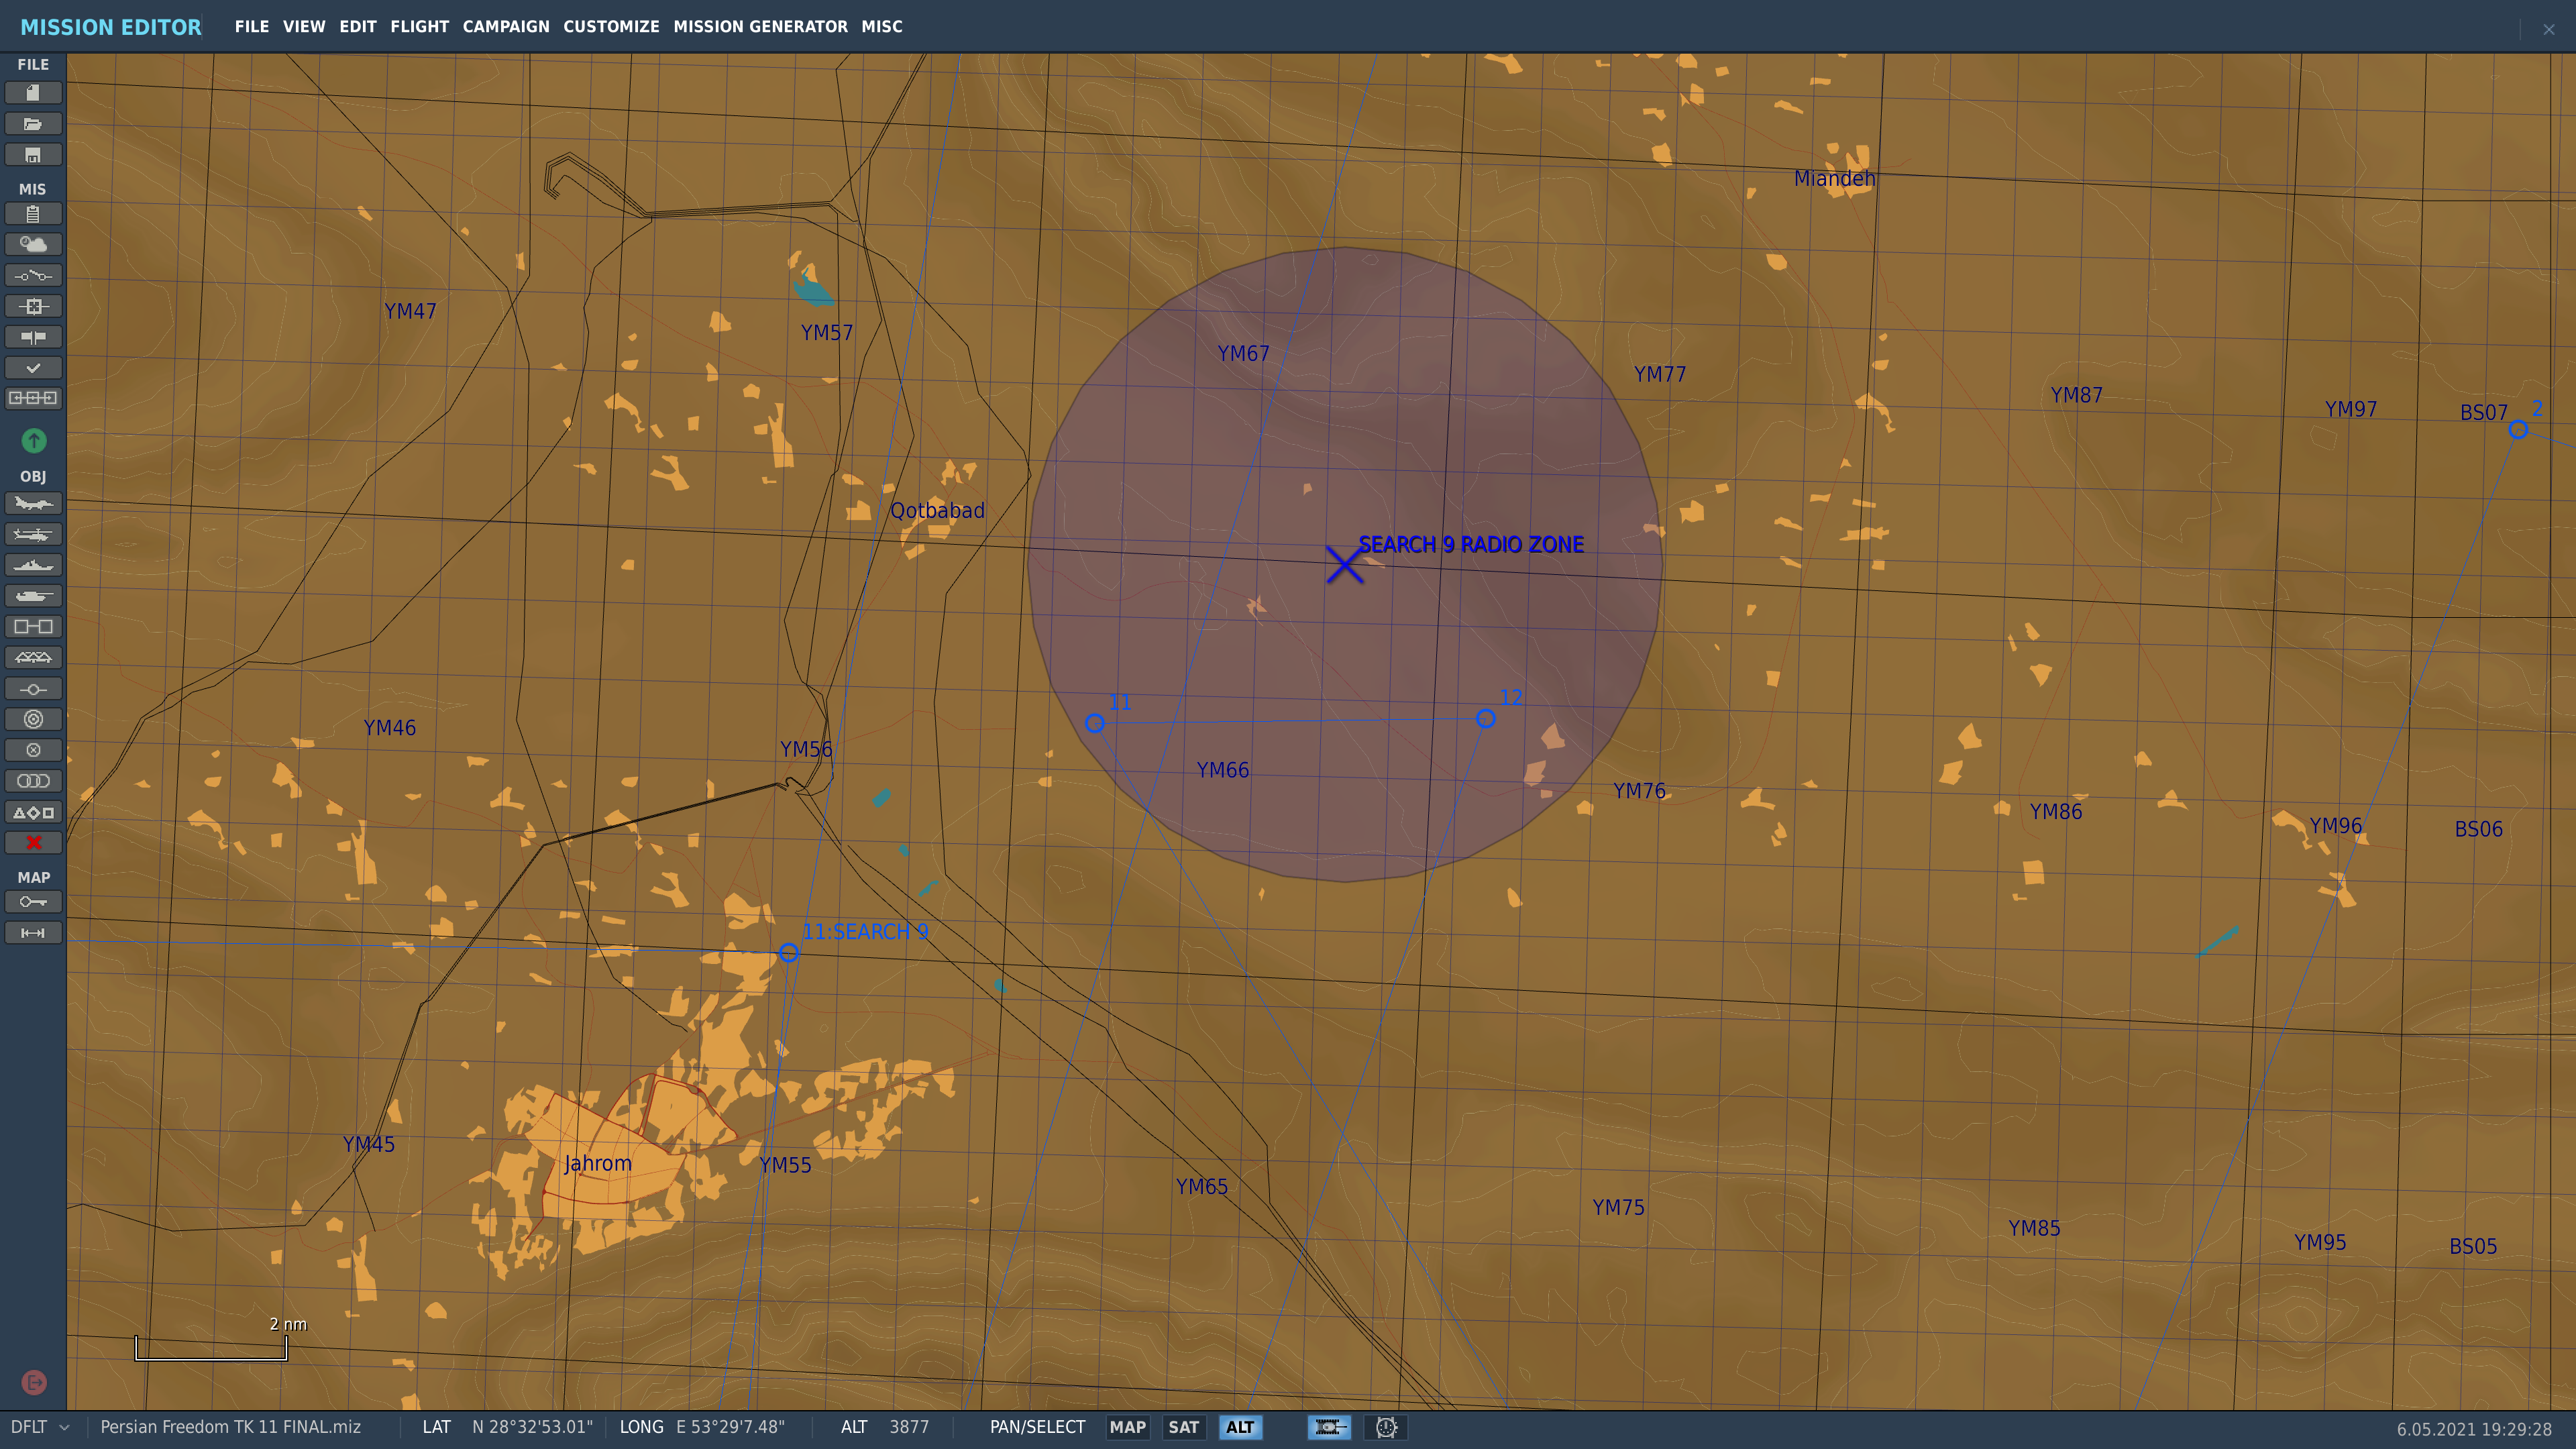Select the ground vehicle tank placement tool
Viewport: 2576px width, 1449px height.
pos(33,596)
